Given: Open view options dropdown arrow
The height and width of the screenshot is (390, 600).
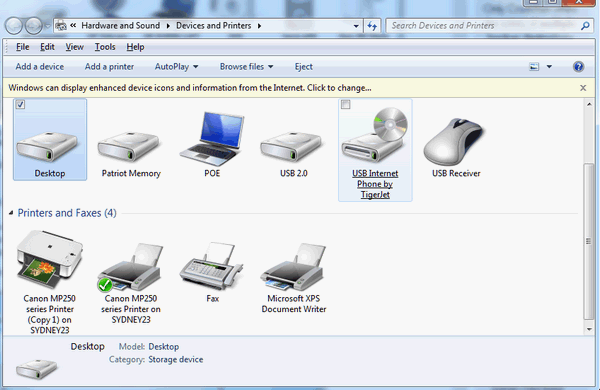Looking at the screenshot, I should (549, 67).
